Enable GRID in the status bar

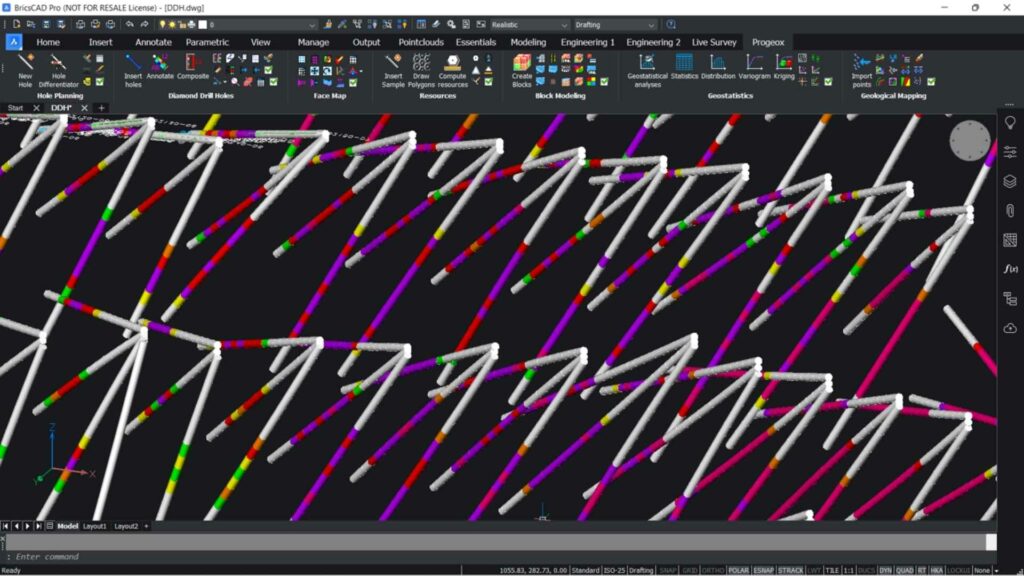[x=689, y=570]
